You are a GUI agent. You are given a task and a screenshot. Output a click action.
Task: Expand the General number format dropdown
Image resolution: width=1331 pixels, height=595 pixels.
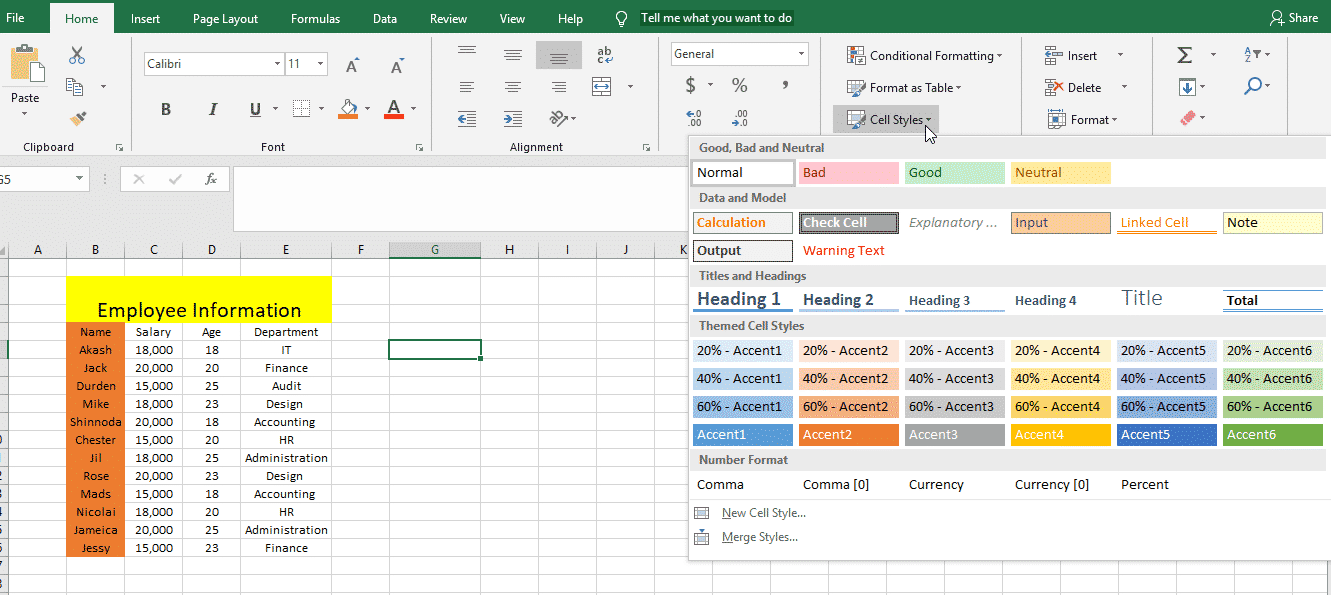pos(801,54)
